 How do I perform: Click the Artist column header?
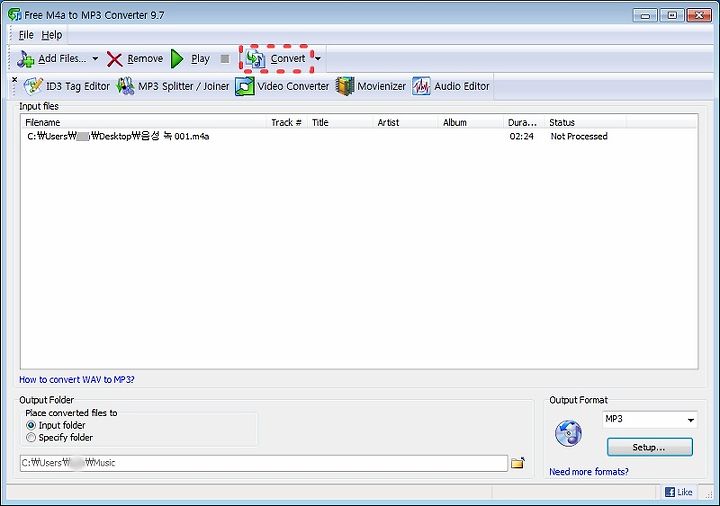click(405, 123)
